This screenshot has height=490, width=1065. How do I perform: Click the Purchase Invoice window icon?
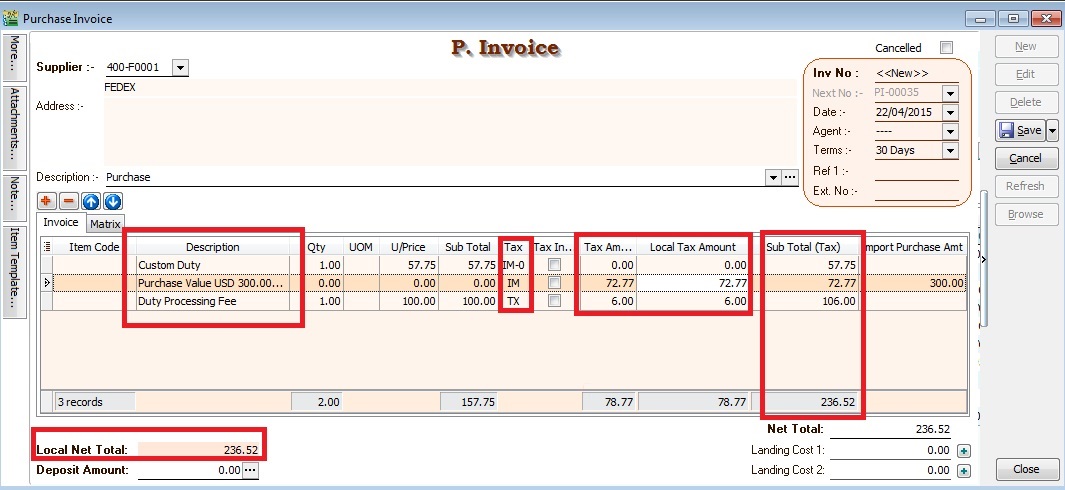tap(10, 18)
